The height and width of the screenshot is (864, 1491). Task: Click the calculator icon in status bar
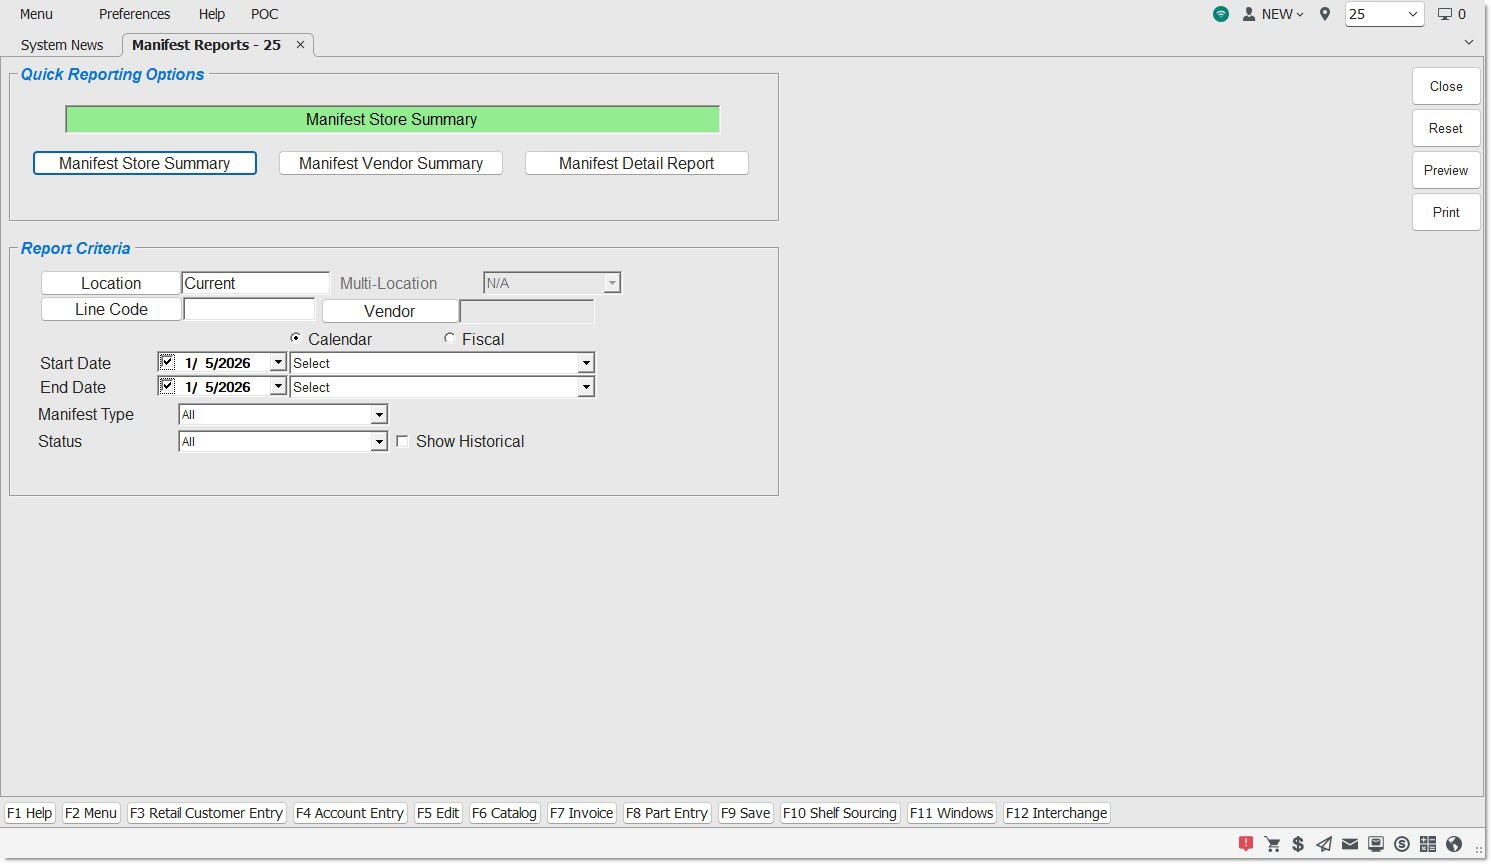(1428, 844)
